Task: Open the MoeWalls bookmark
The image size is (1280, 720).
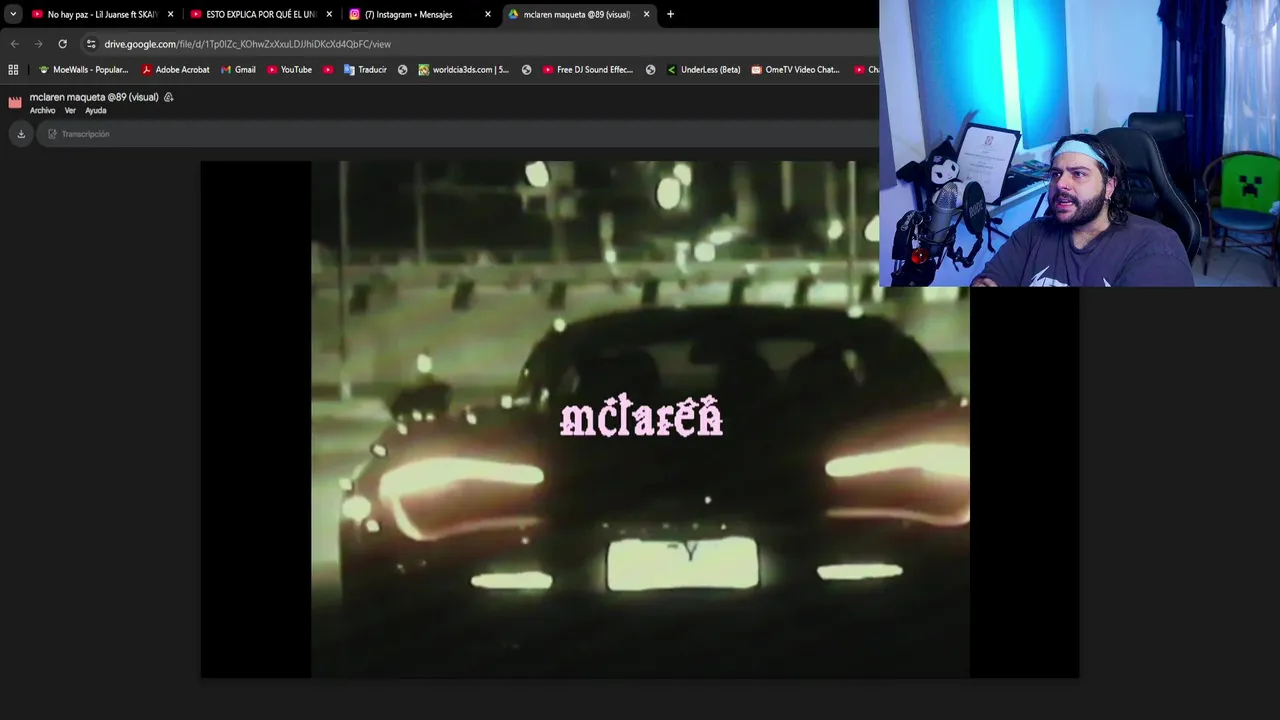Action: point(83,70)
